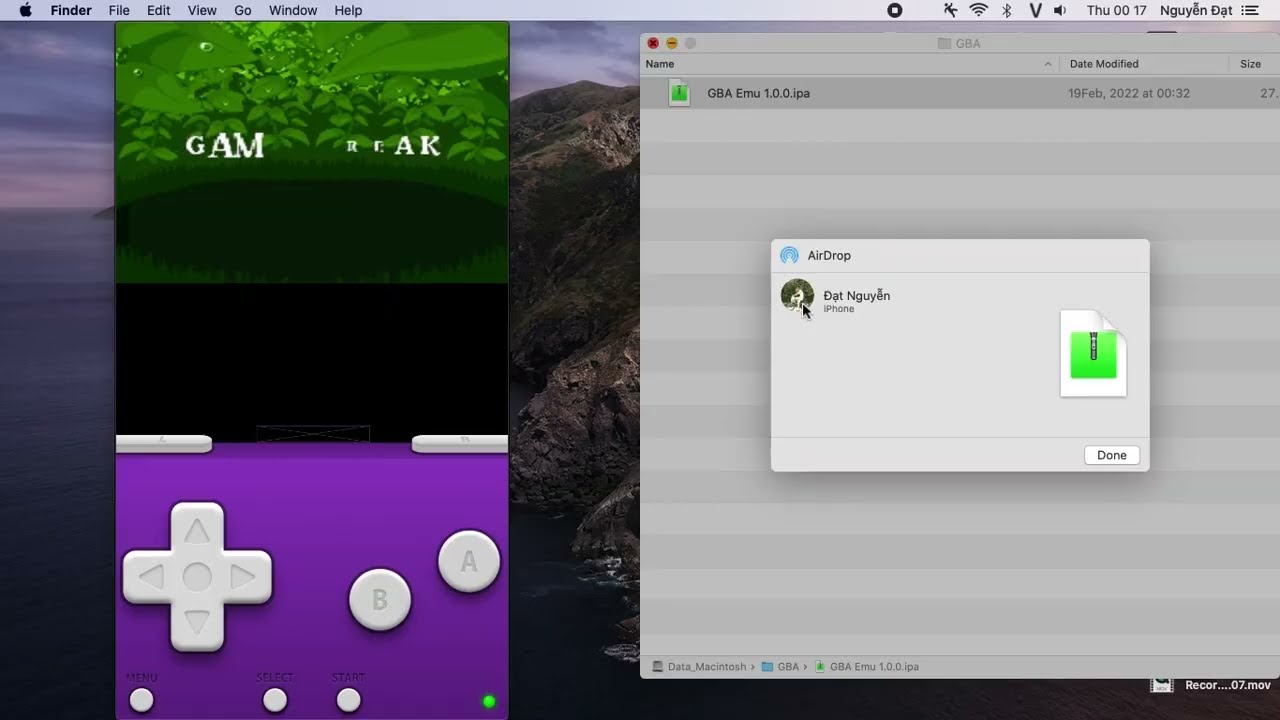Image resolution: width=1280 pixels, height=720 pixels.
Task: Close the GBA Finder window
Action: [x=653, y=43]
